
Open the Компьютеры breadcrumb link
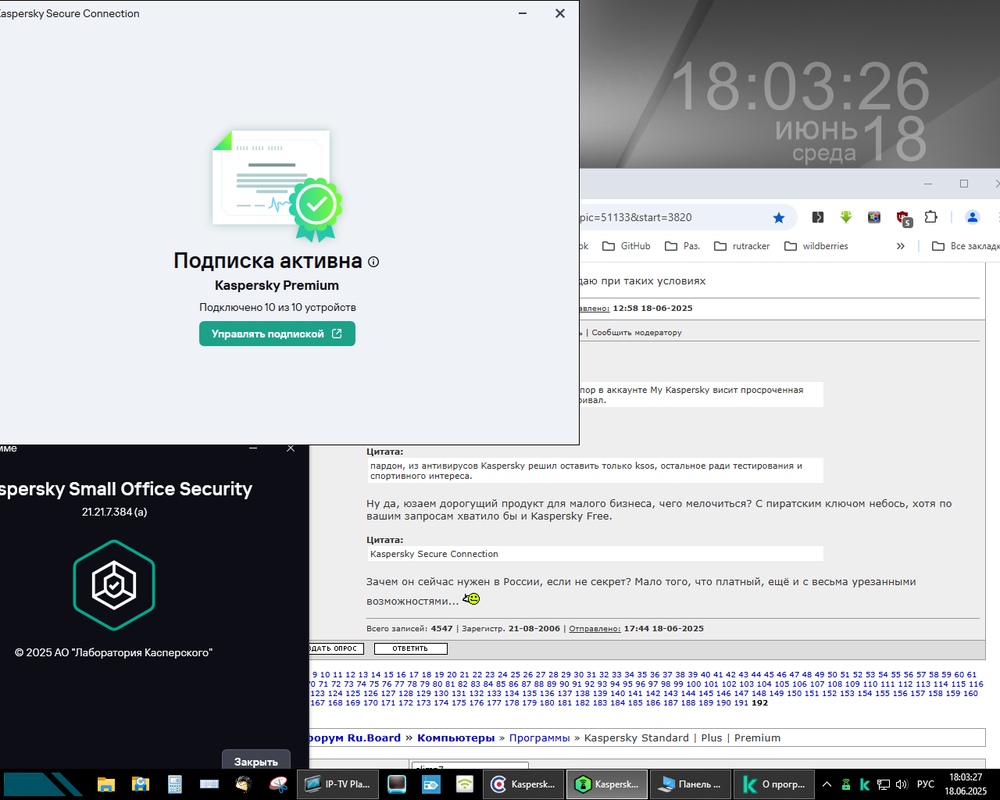[455, 738]
